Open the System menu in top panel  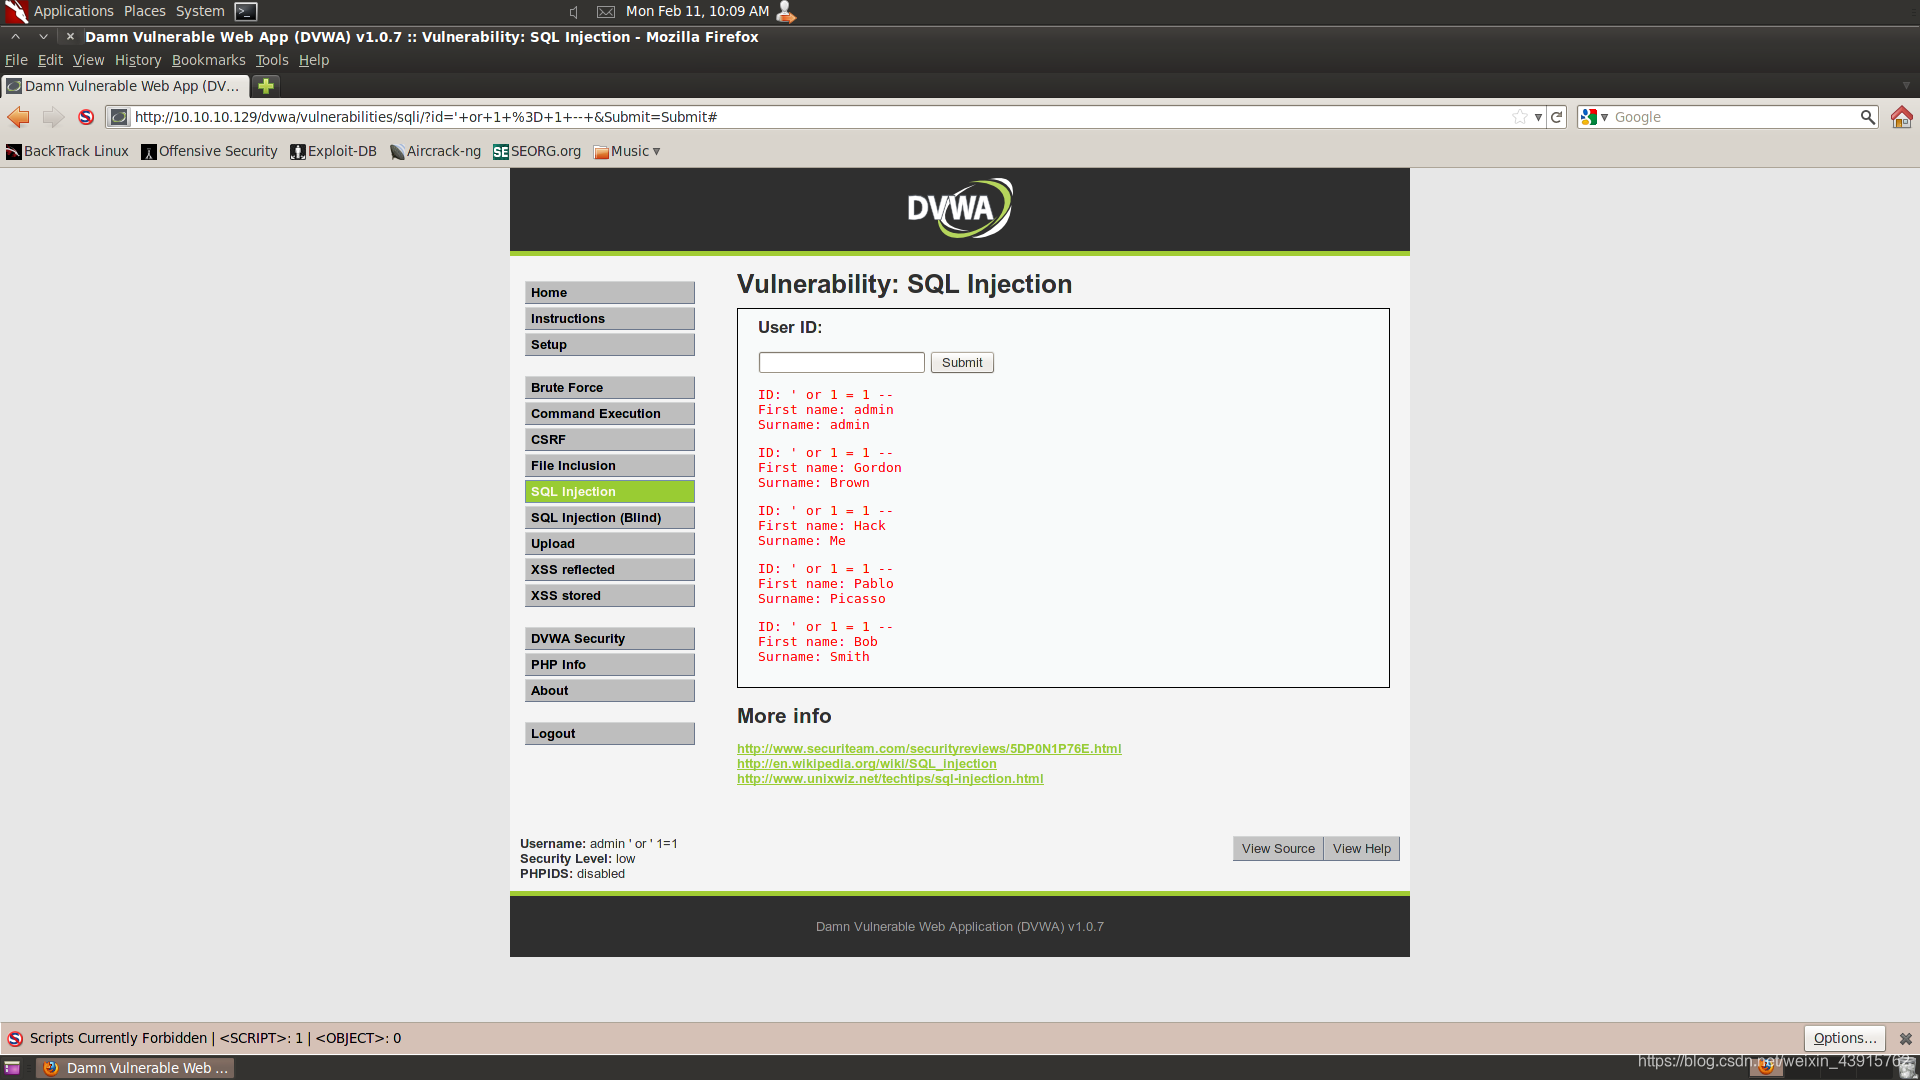click(x=200, y=11)
